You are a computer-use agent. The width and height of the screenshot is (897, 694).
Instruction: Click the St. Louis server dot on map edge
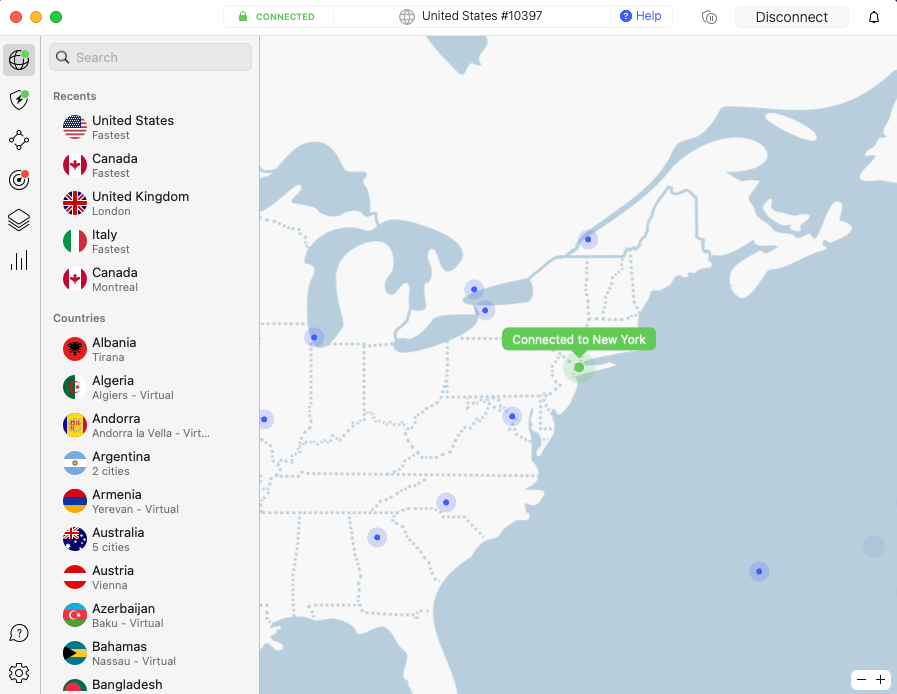pyautogui.click(x=265, y=419)
